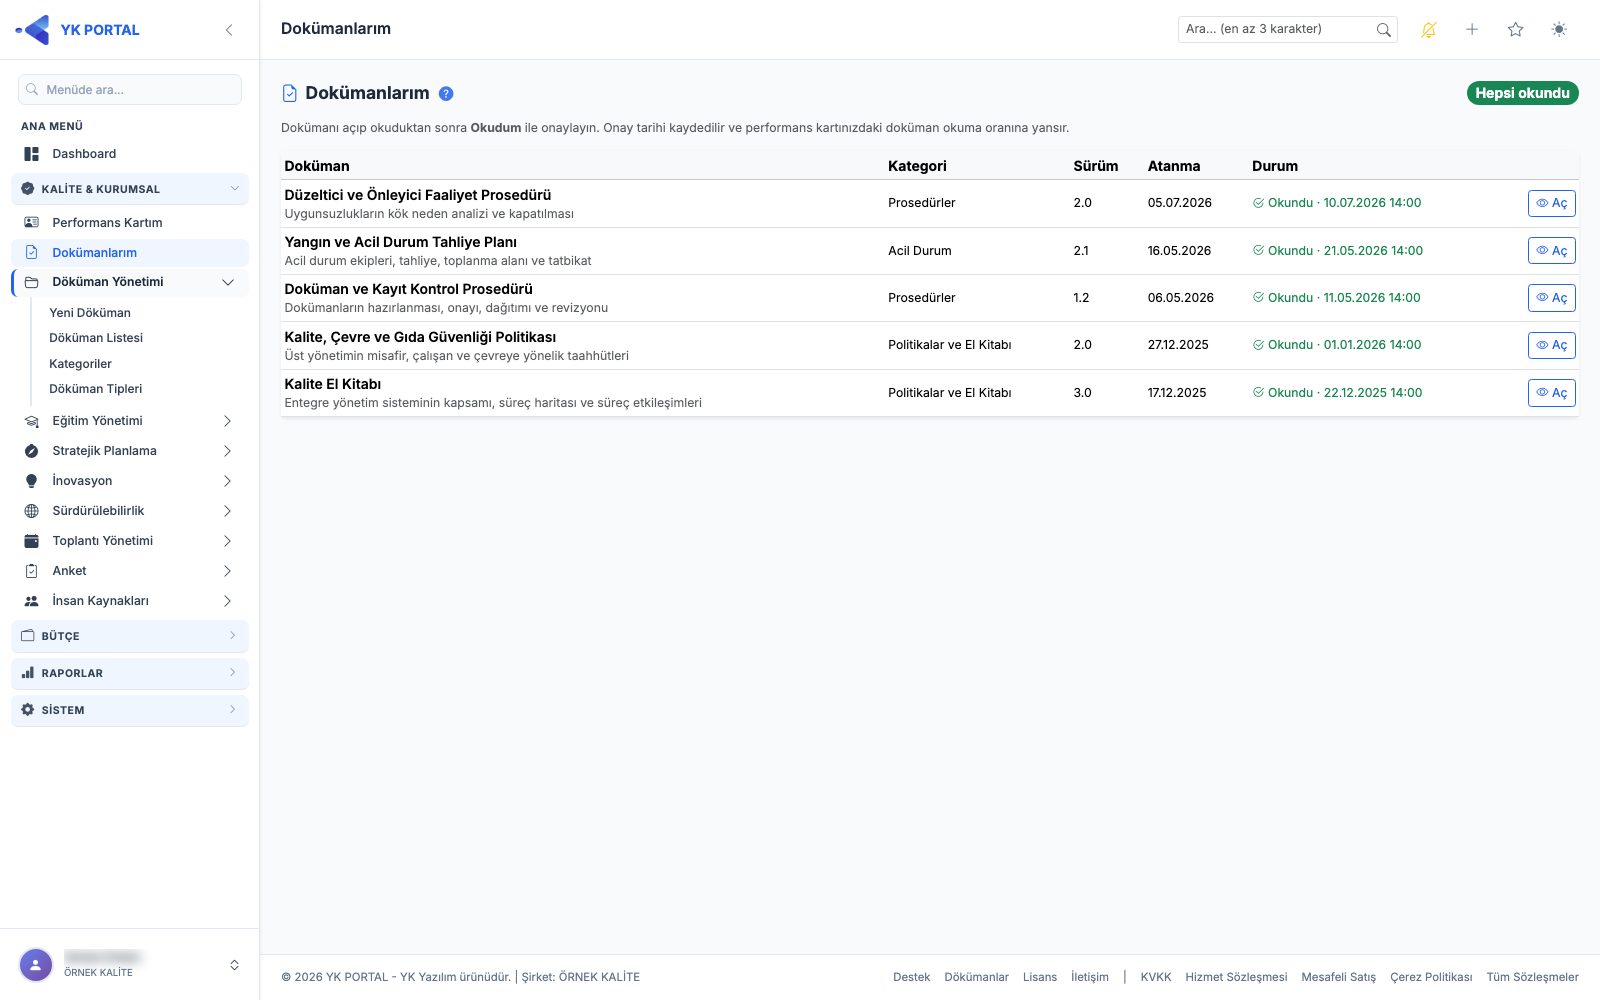This screenshot has height=1000, width=1600.
Task: Open Yangın ve Acil Durum Tahliye Planı with Aç
Action: coord(1552,251)
